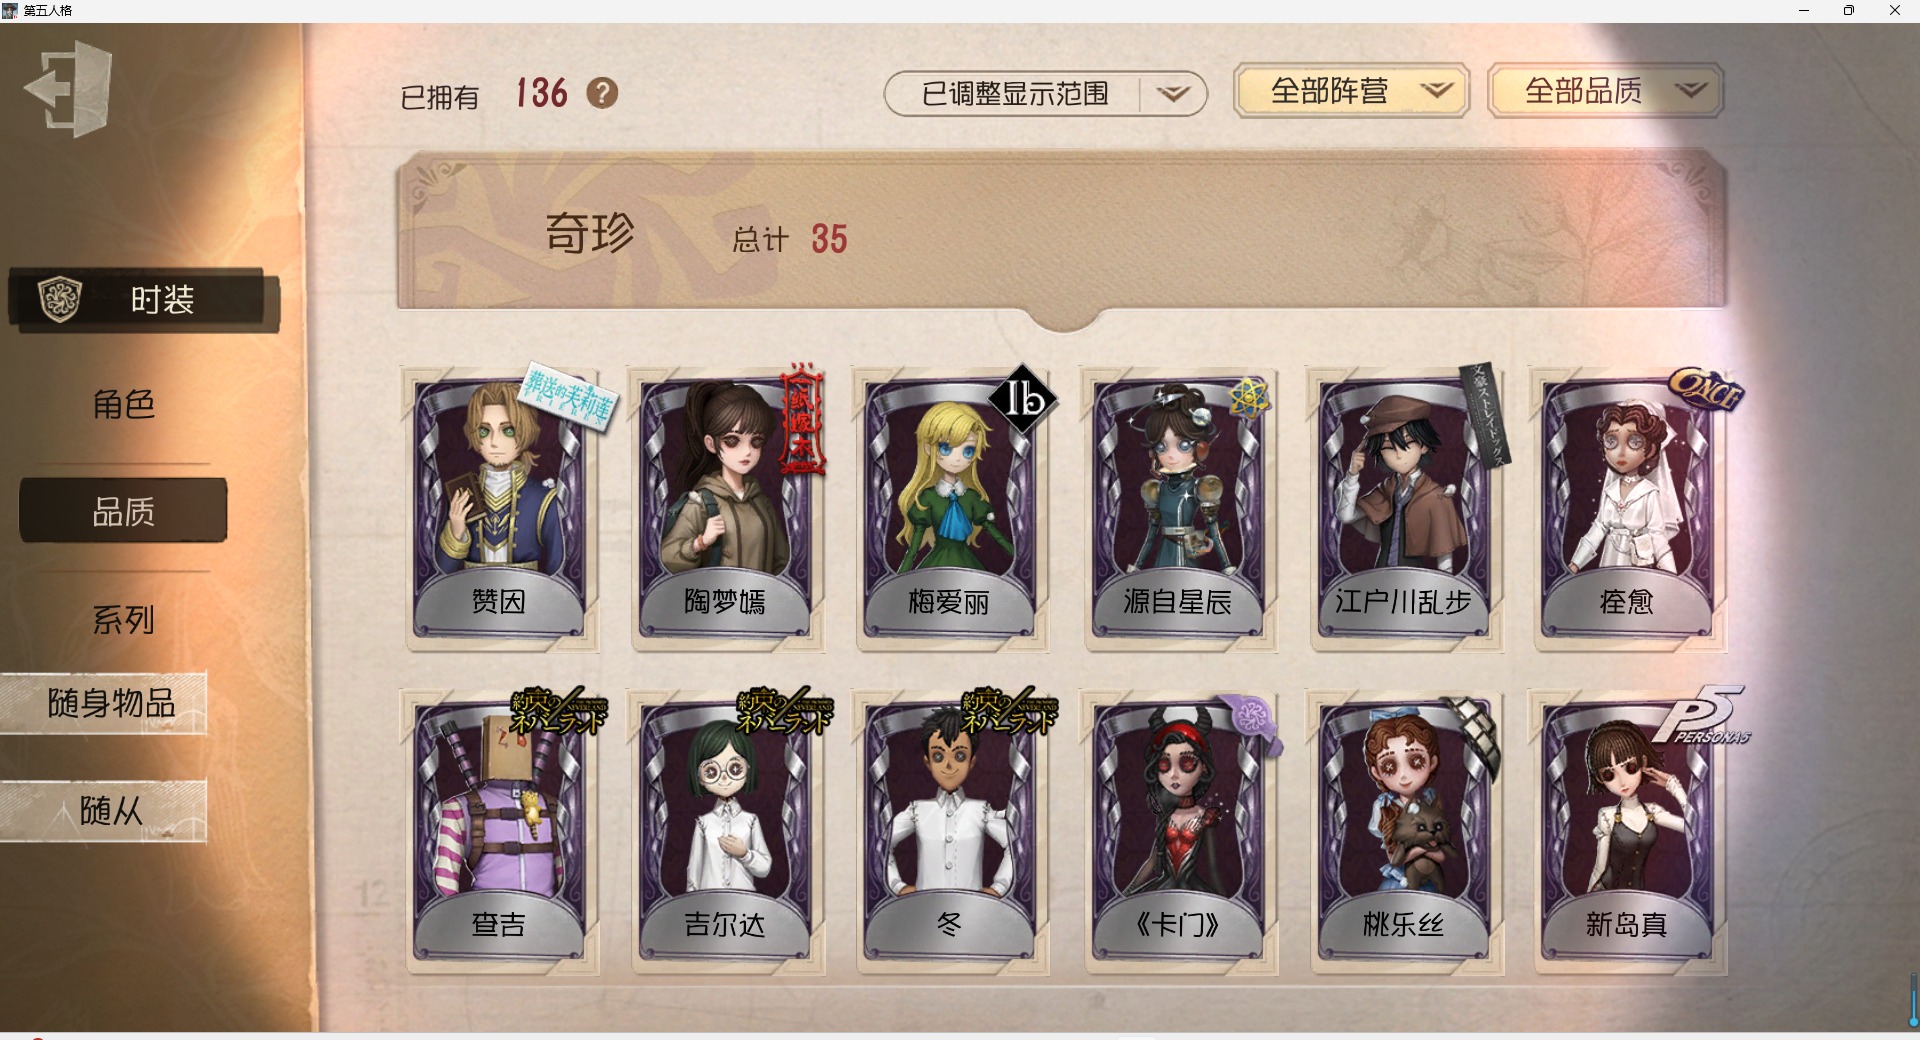Select the 品质 sorting tab
The image size is (1920, 1040).
point(124,511)
